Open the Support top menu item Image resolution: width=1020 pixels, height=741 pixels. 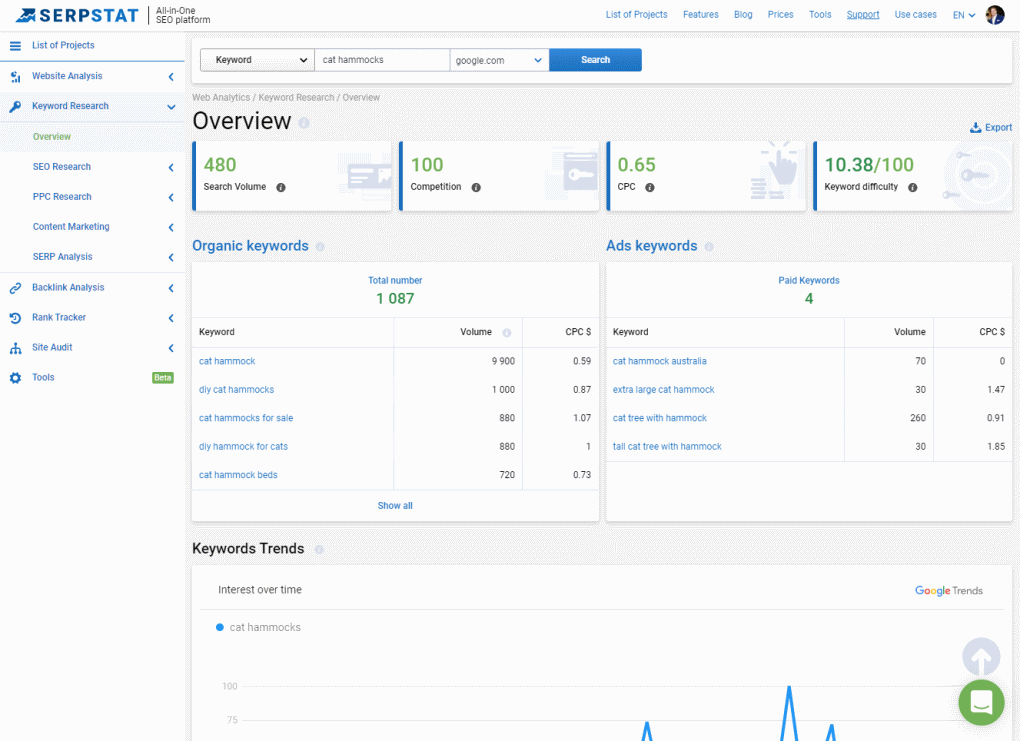(863, 14)
